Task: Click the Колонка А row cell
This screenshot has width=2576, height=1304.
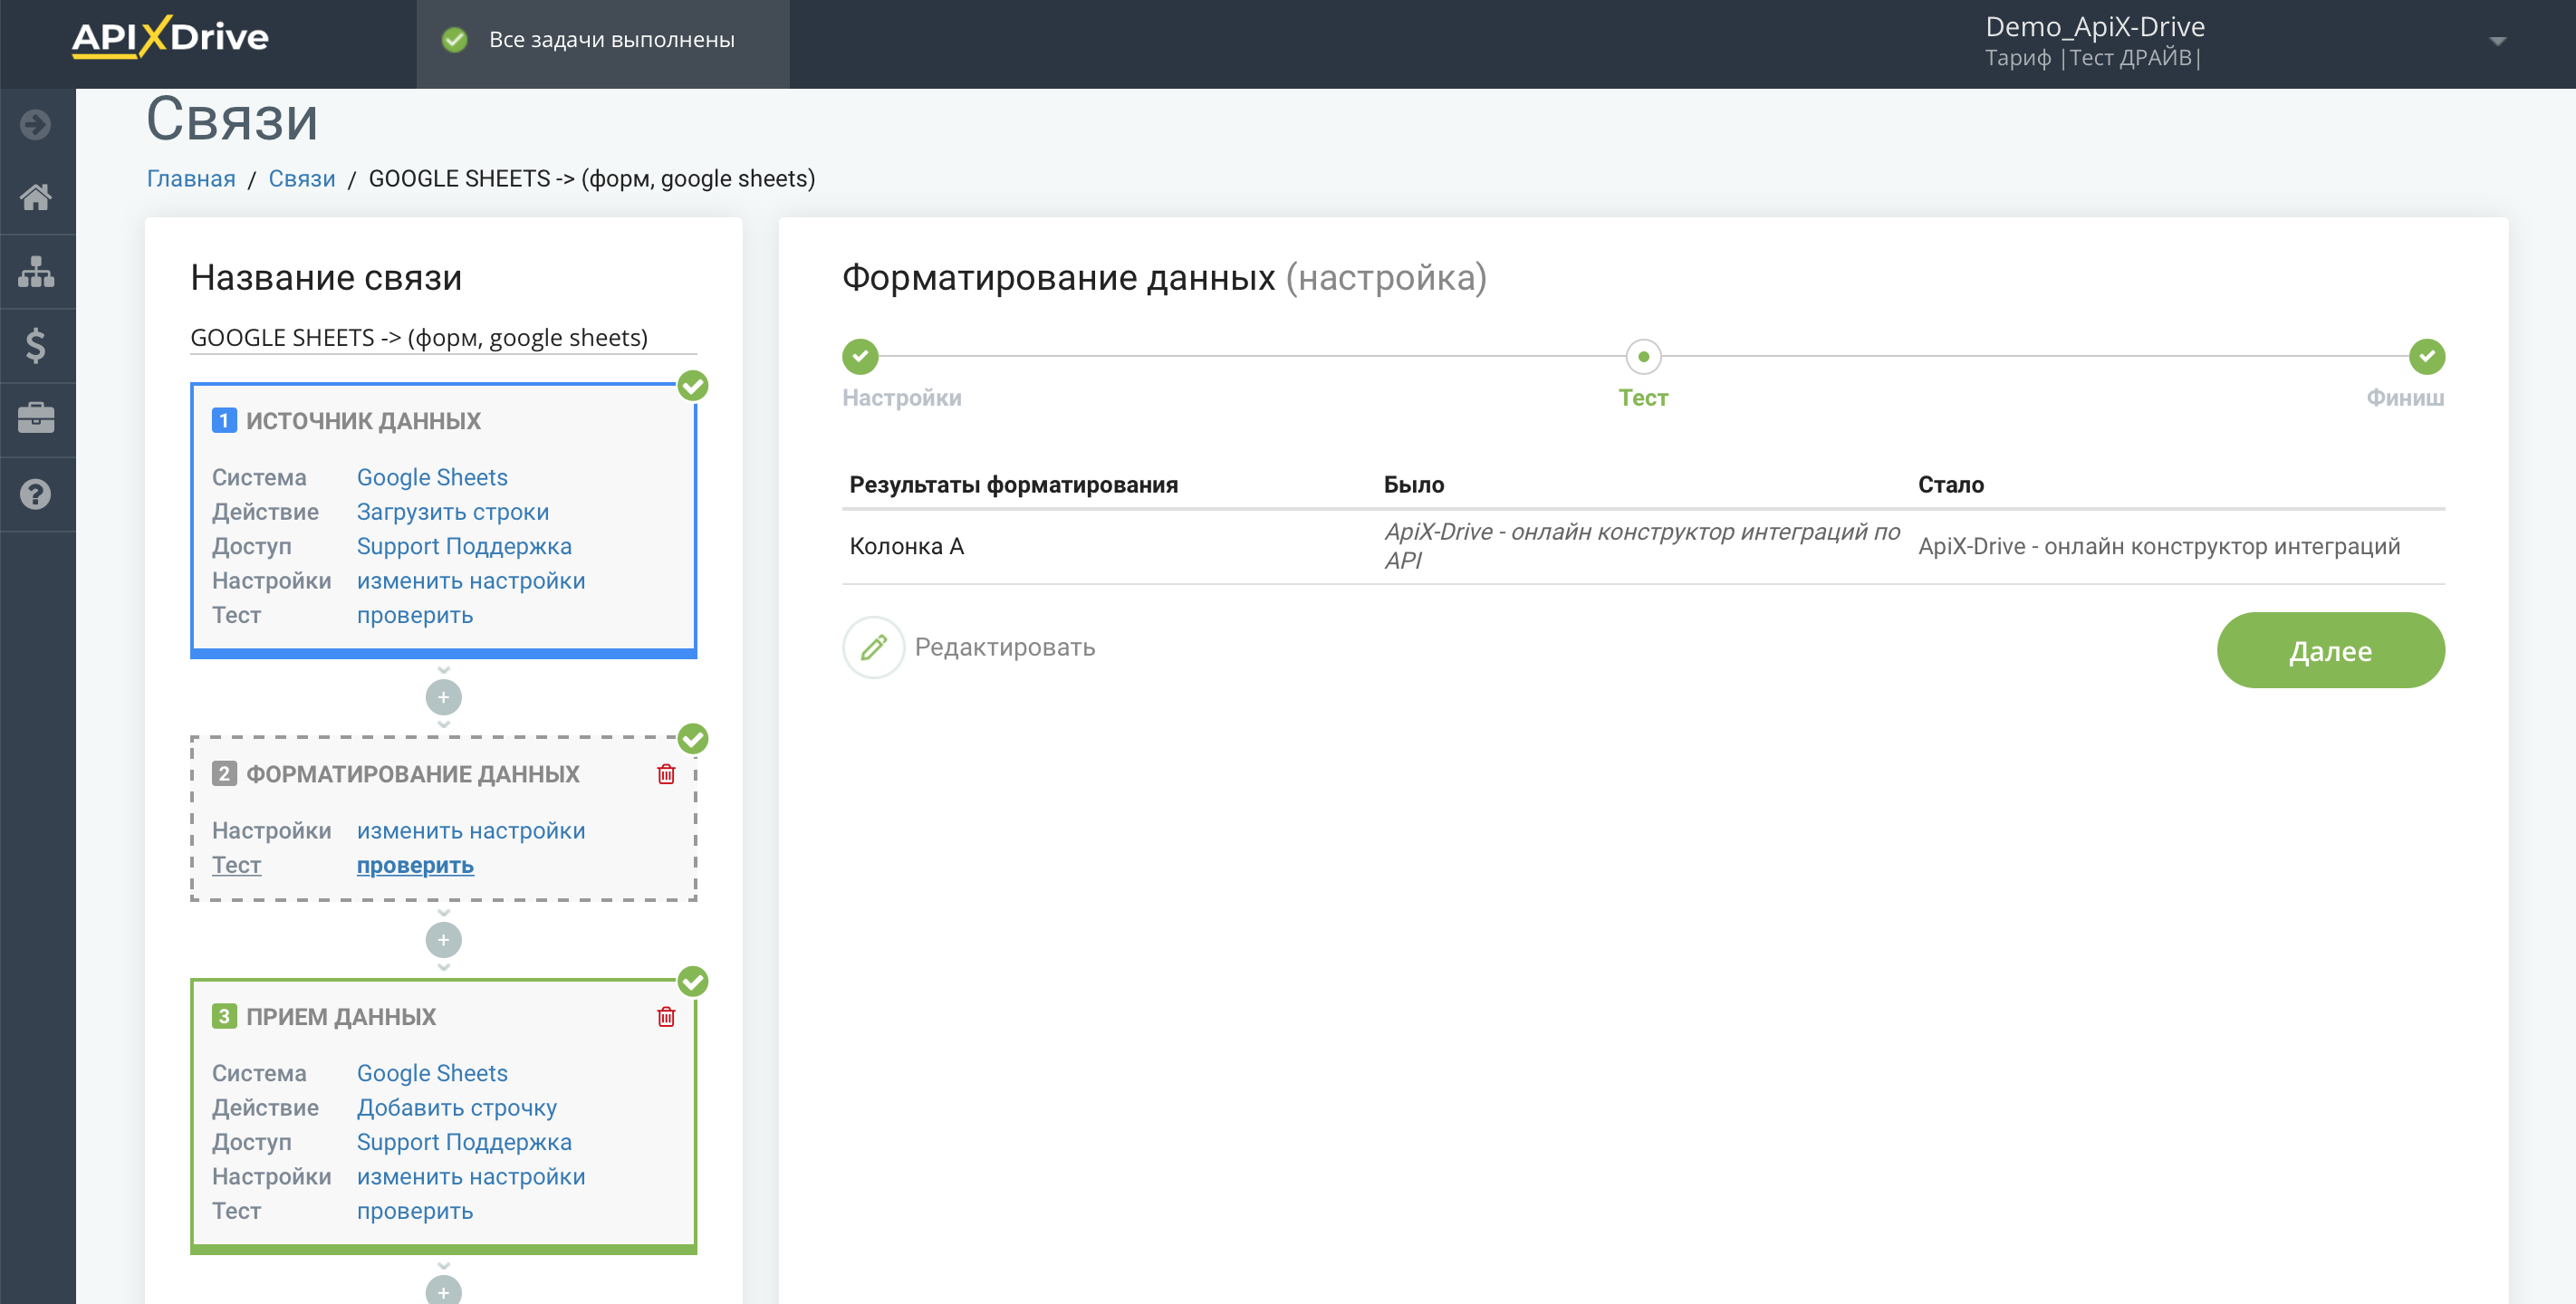Action: tap(906, 546)
